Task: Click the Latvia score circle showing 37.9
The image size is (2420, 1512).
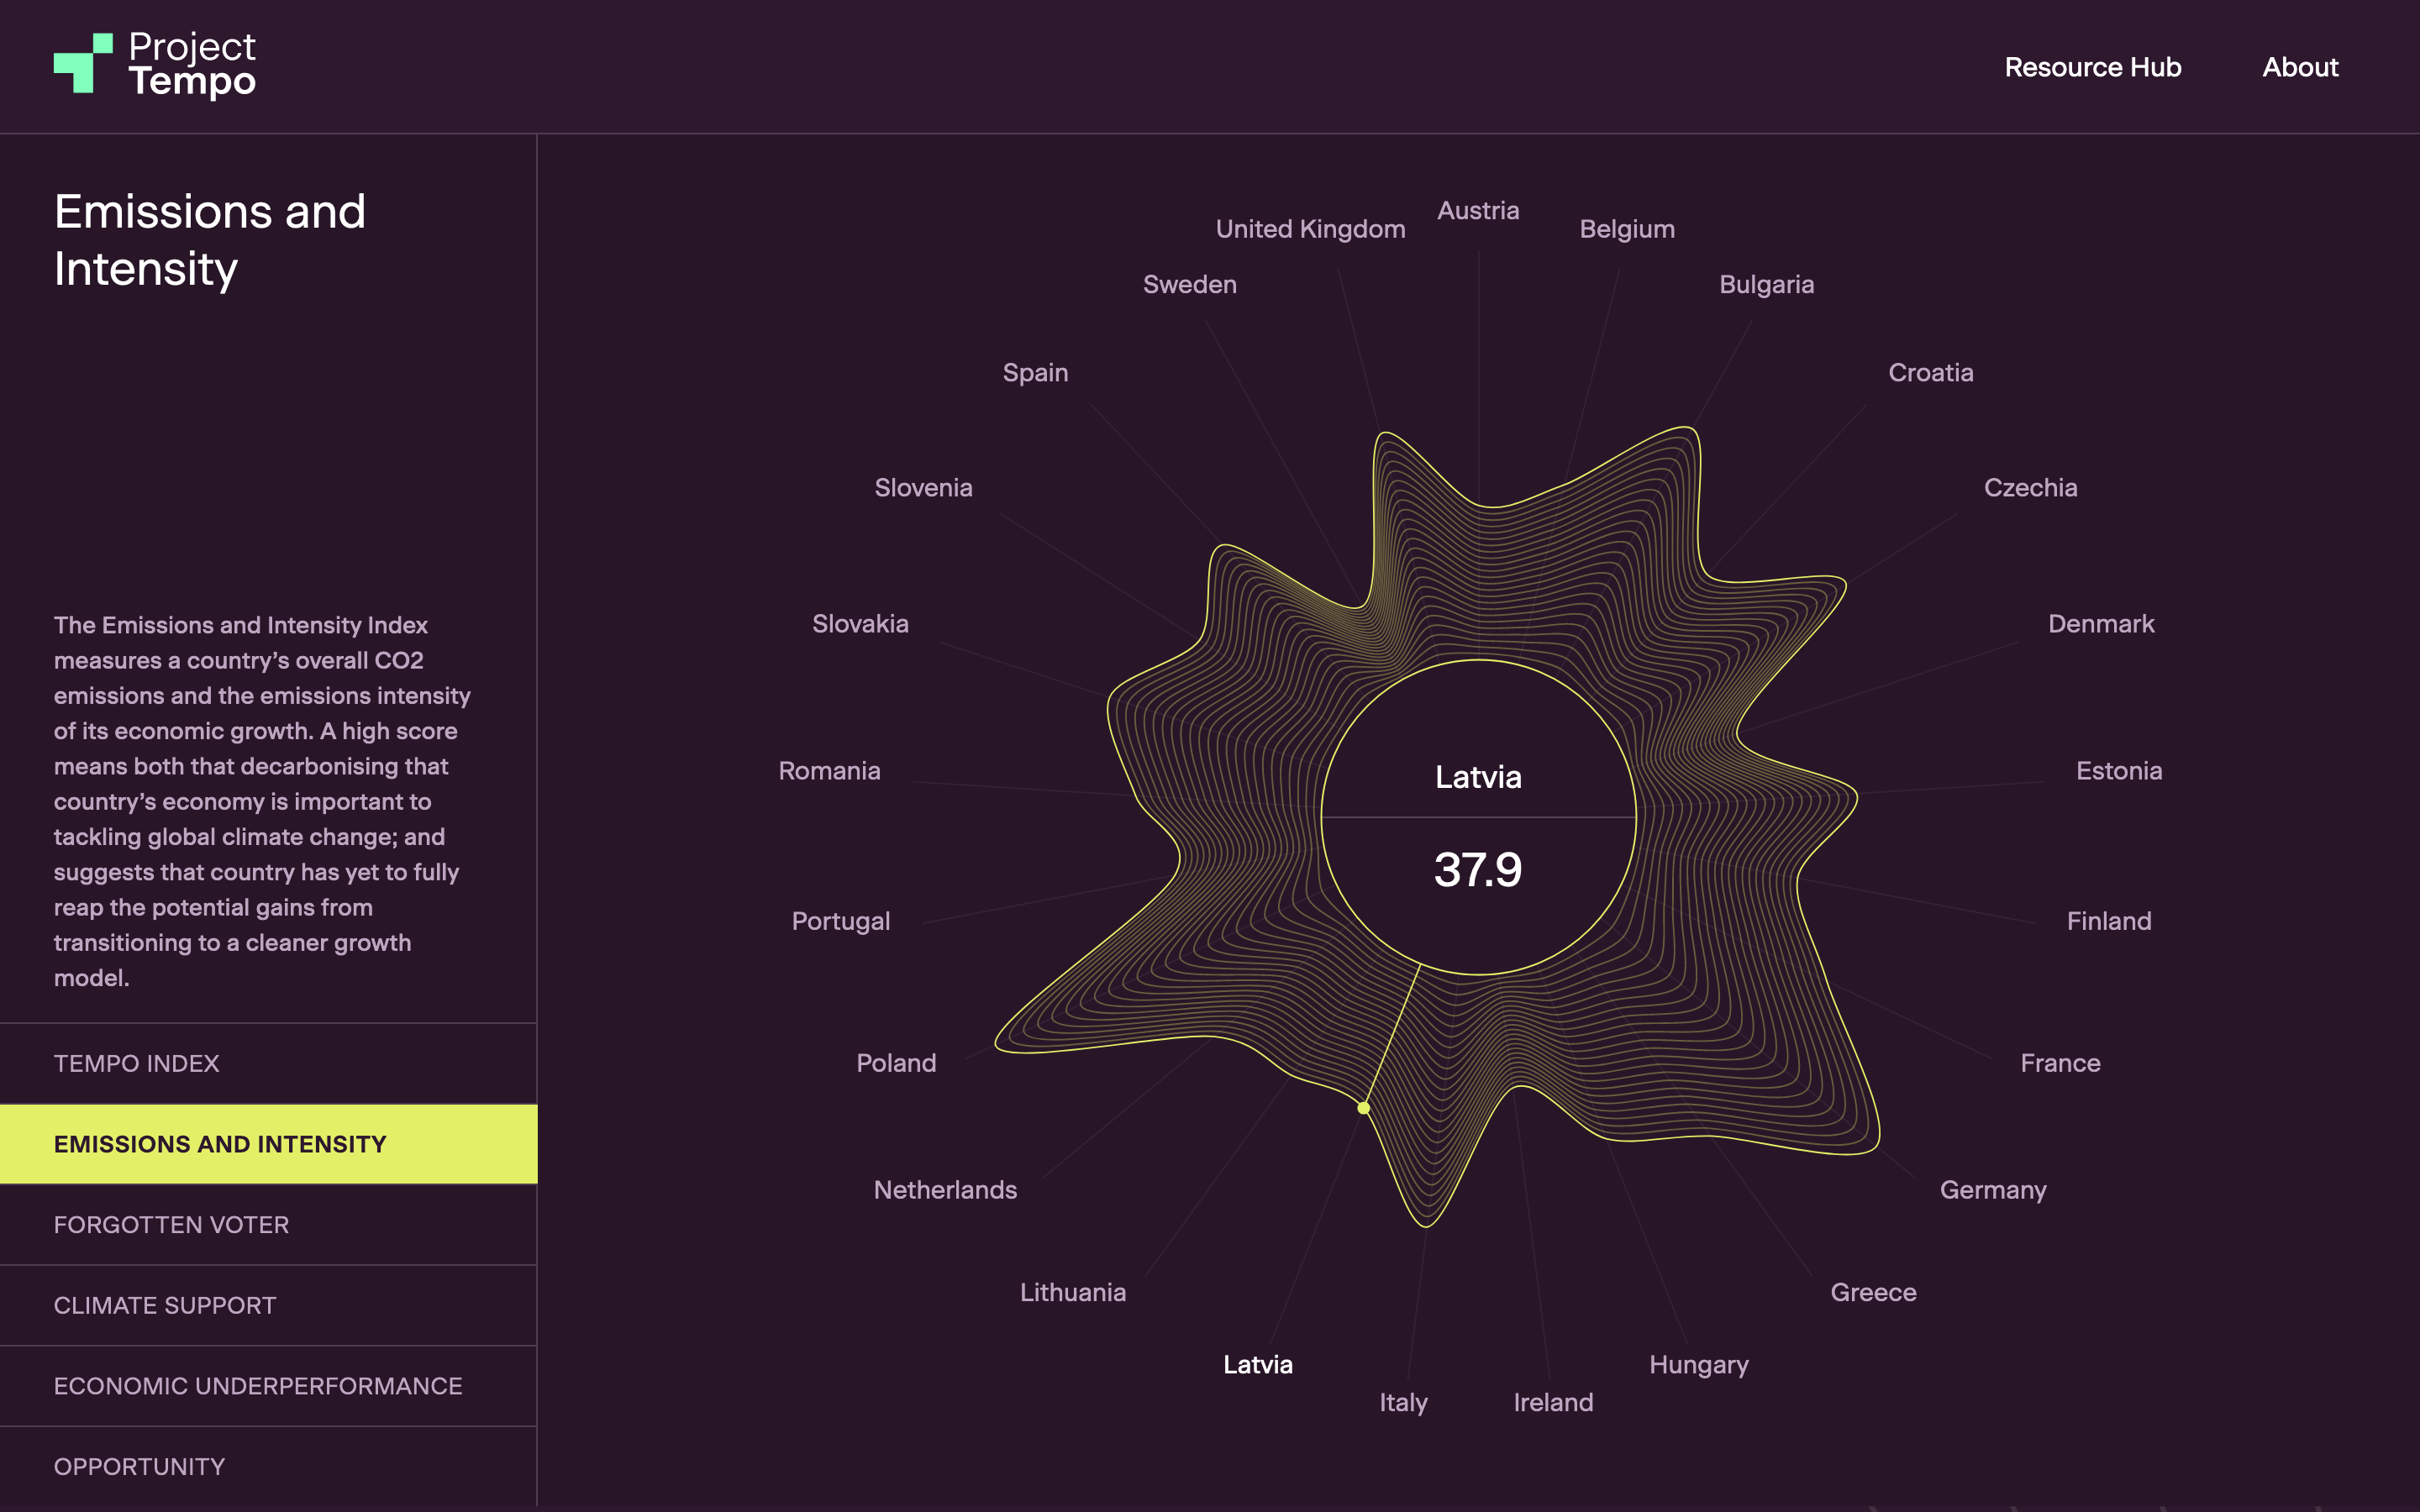Action: coord(1479,820)
